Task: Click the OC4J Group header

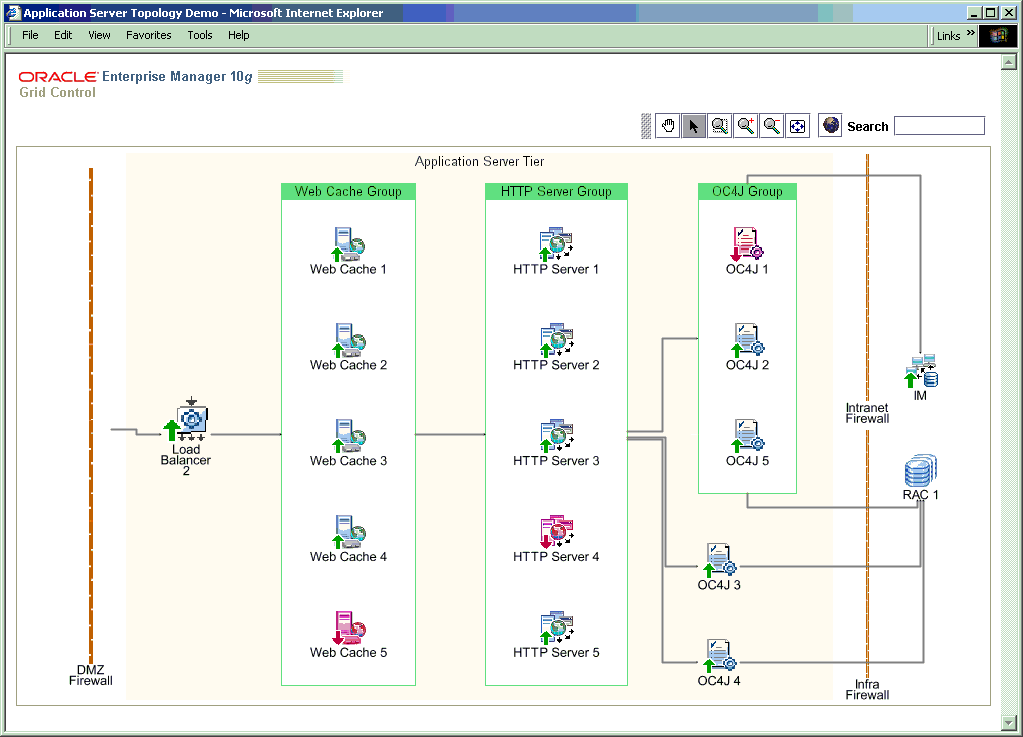Action: pos(748,192)
